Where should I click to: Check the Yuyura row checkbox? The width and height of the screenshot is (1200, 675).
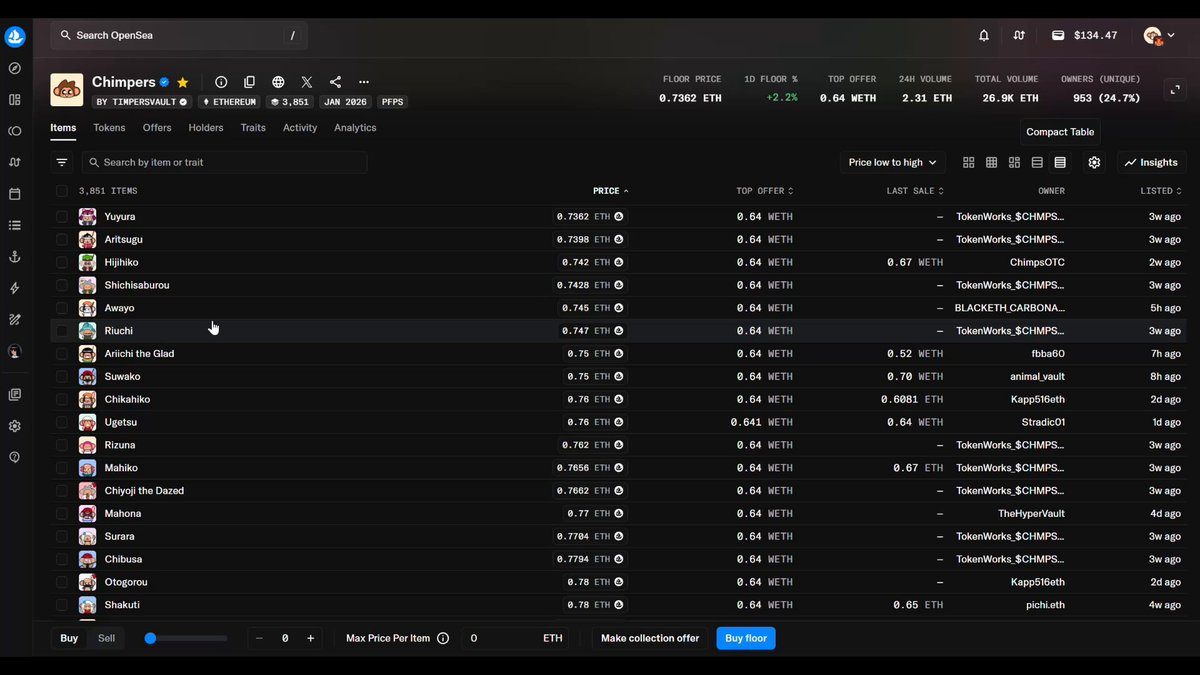(x=62, y=217)
